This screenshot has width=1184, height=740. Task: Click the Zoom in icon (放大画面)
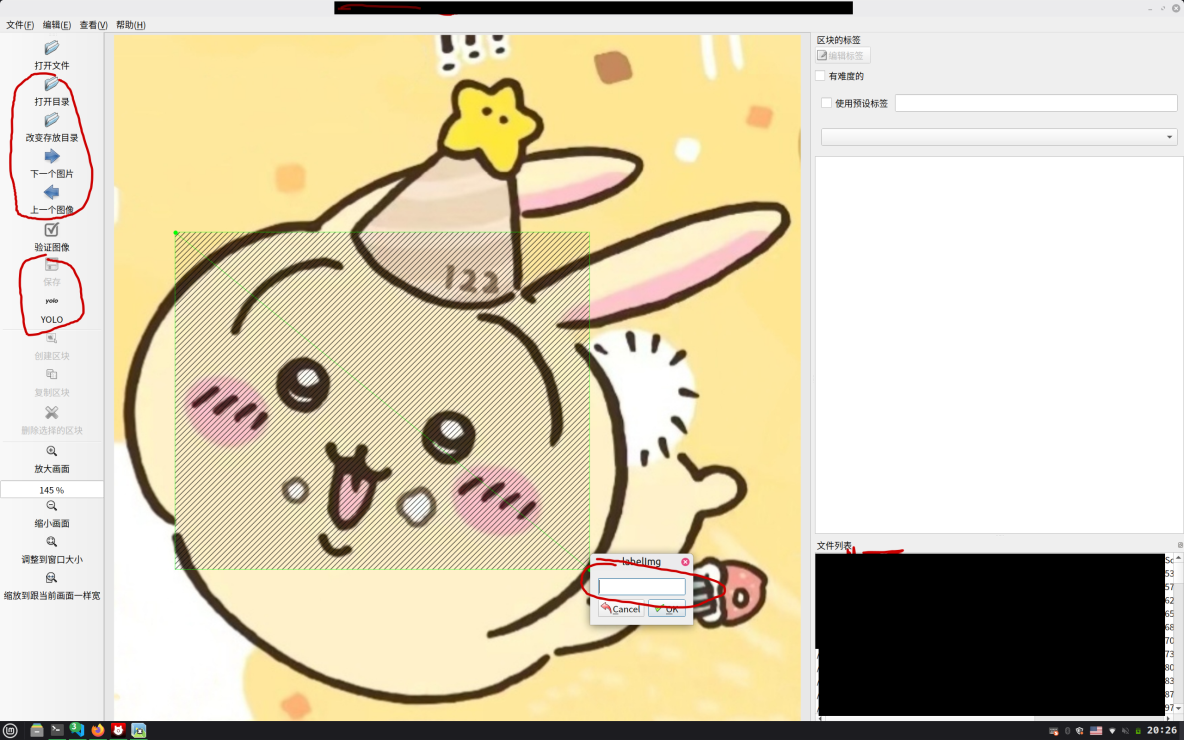coord(51,458)
